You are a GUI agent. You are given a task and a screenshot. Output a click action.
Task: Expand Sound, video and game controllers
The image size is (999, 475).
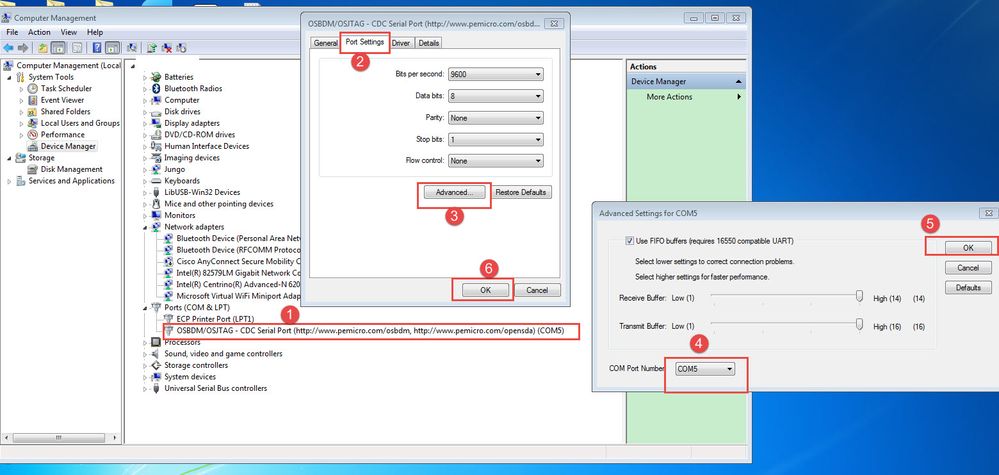[145, 354]
